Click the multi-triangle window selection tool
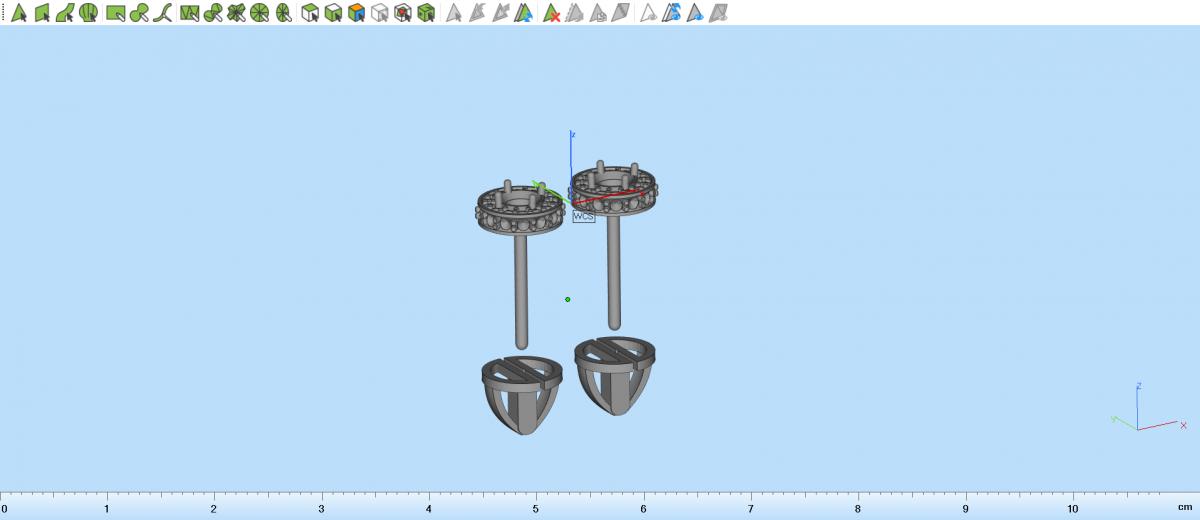Viewport: 1200px width, 520px height. pos(189,13)
